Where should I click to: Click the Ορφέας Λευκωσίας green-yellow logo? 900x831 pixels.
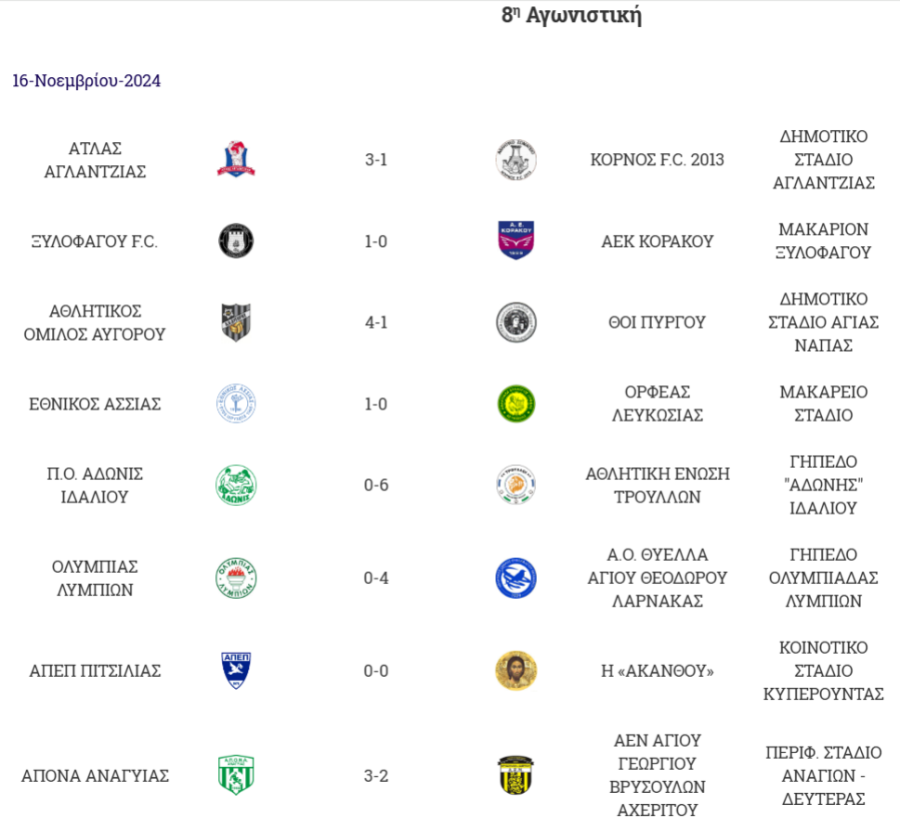(x=516, y=403)
